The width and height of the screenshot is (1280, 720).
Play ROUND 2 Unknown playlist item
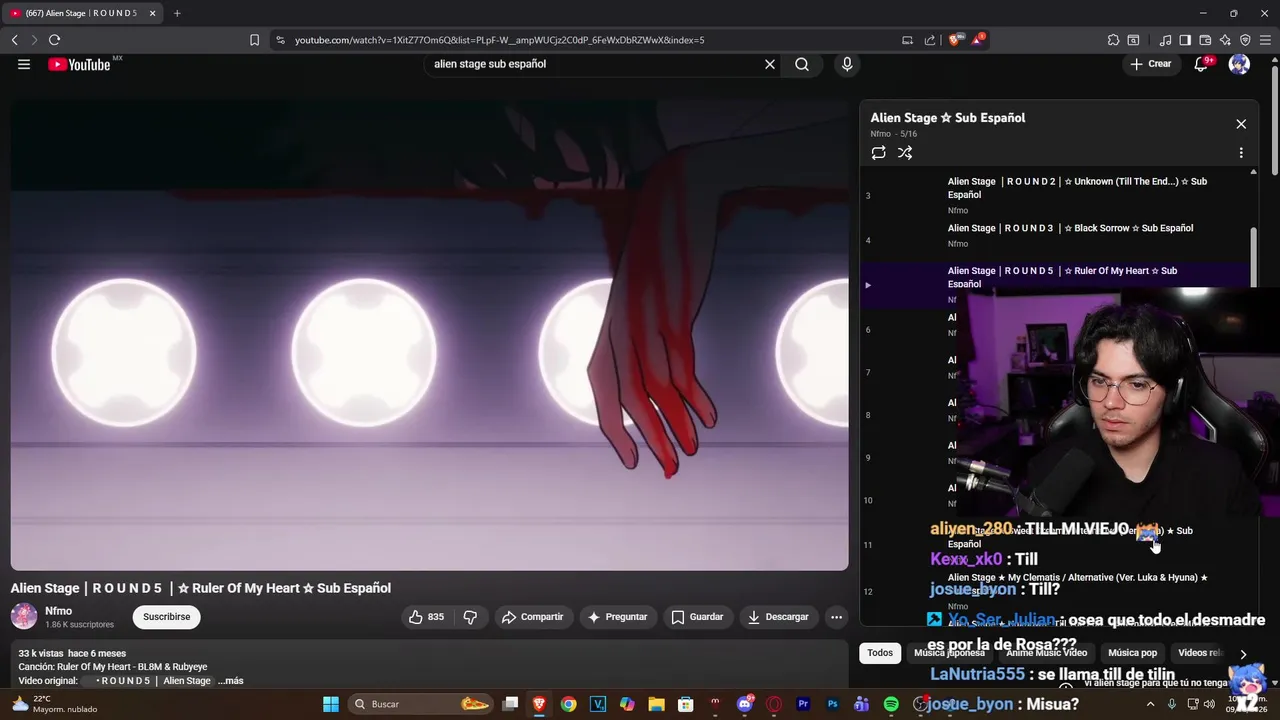tap(1056, 195)
